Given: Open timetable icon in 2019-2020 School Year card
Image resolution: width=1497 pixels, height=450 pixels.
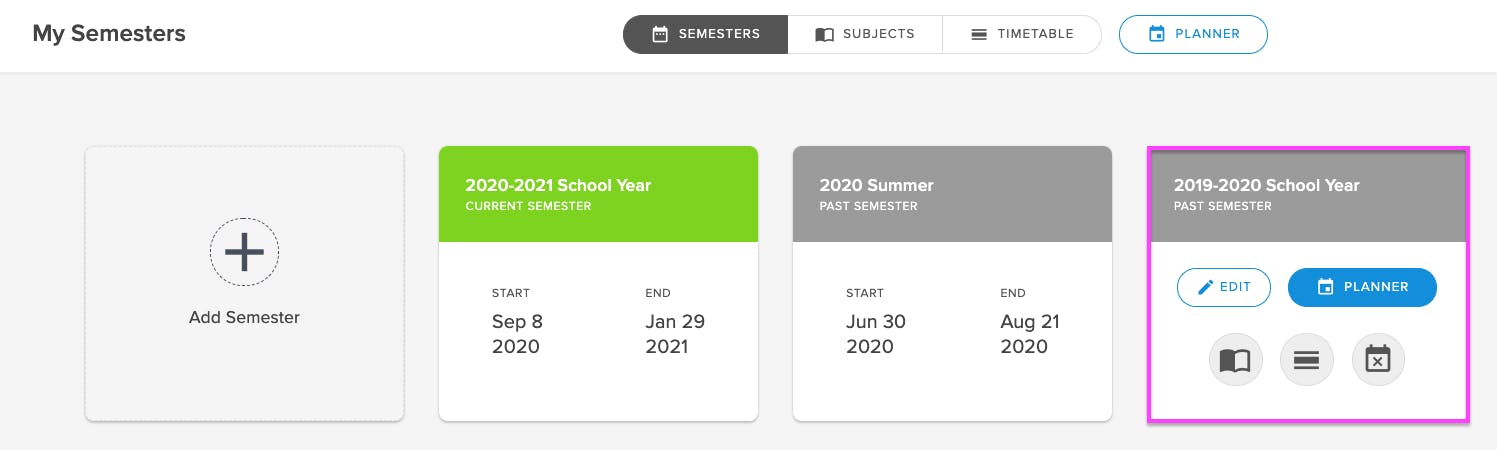Looking at the screenshot, I should point(1307,359).
